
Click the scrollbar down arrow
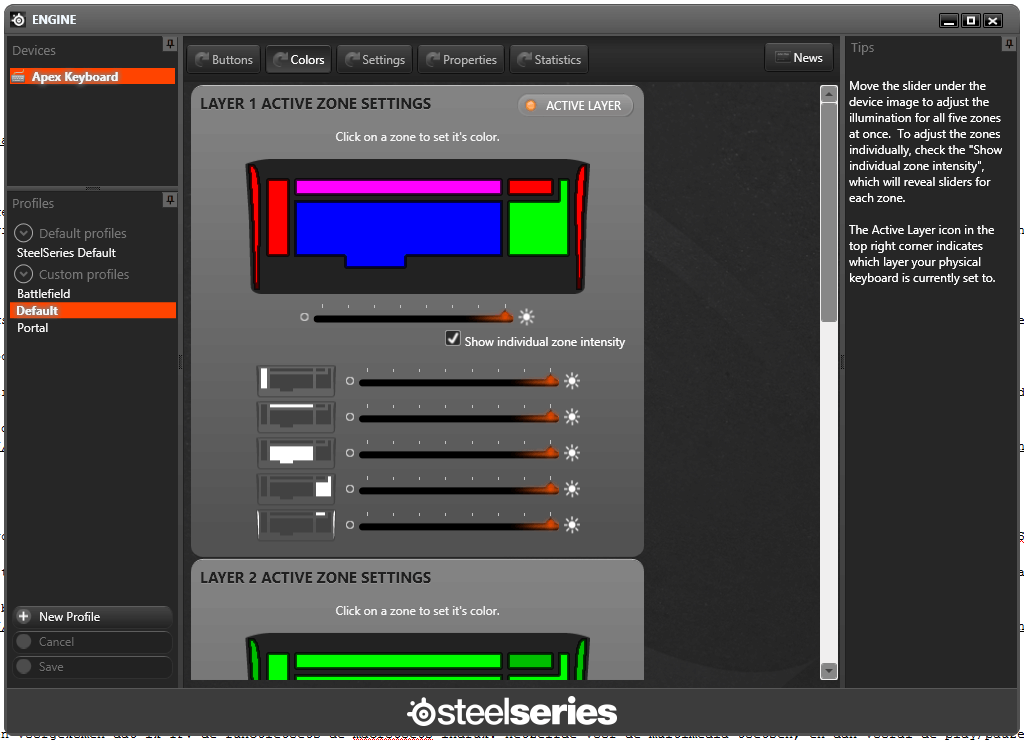click(x=829, y=671)
